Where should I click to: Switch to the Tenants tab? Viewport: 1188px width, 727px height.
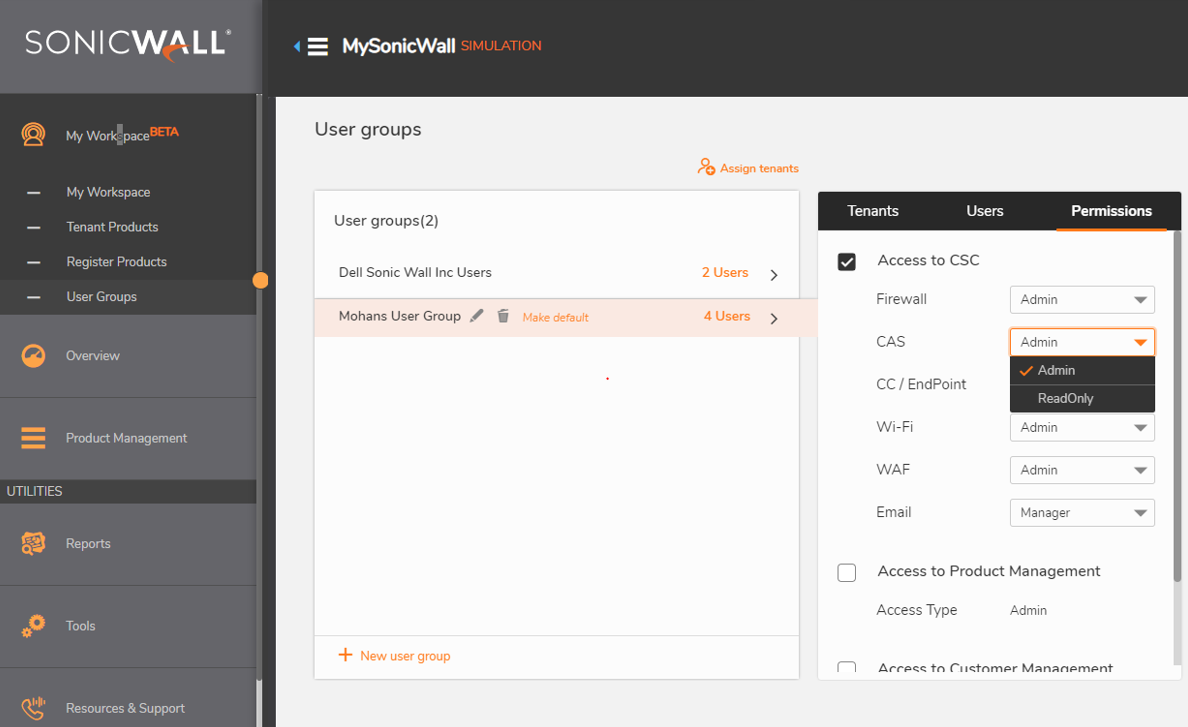[873, 211]
